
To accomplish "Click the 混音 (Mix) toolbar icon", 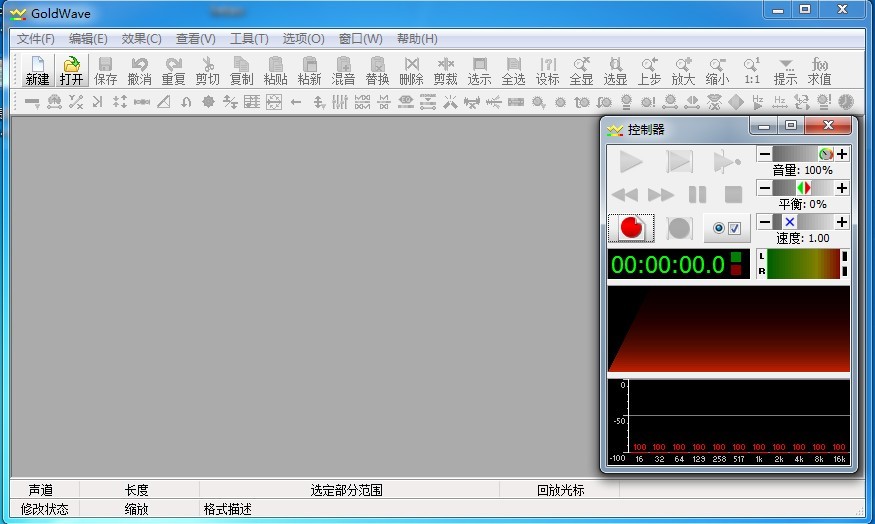I will (x=343, y=70).
